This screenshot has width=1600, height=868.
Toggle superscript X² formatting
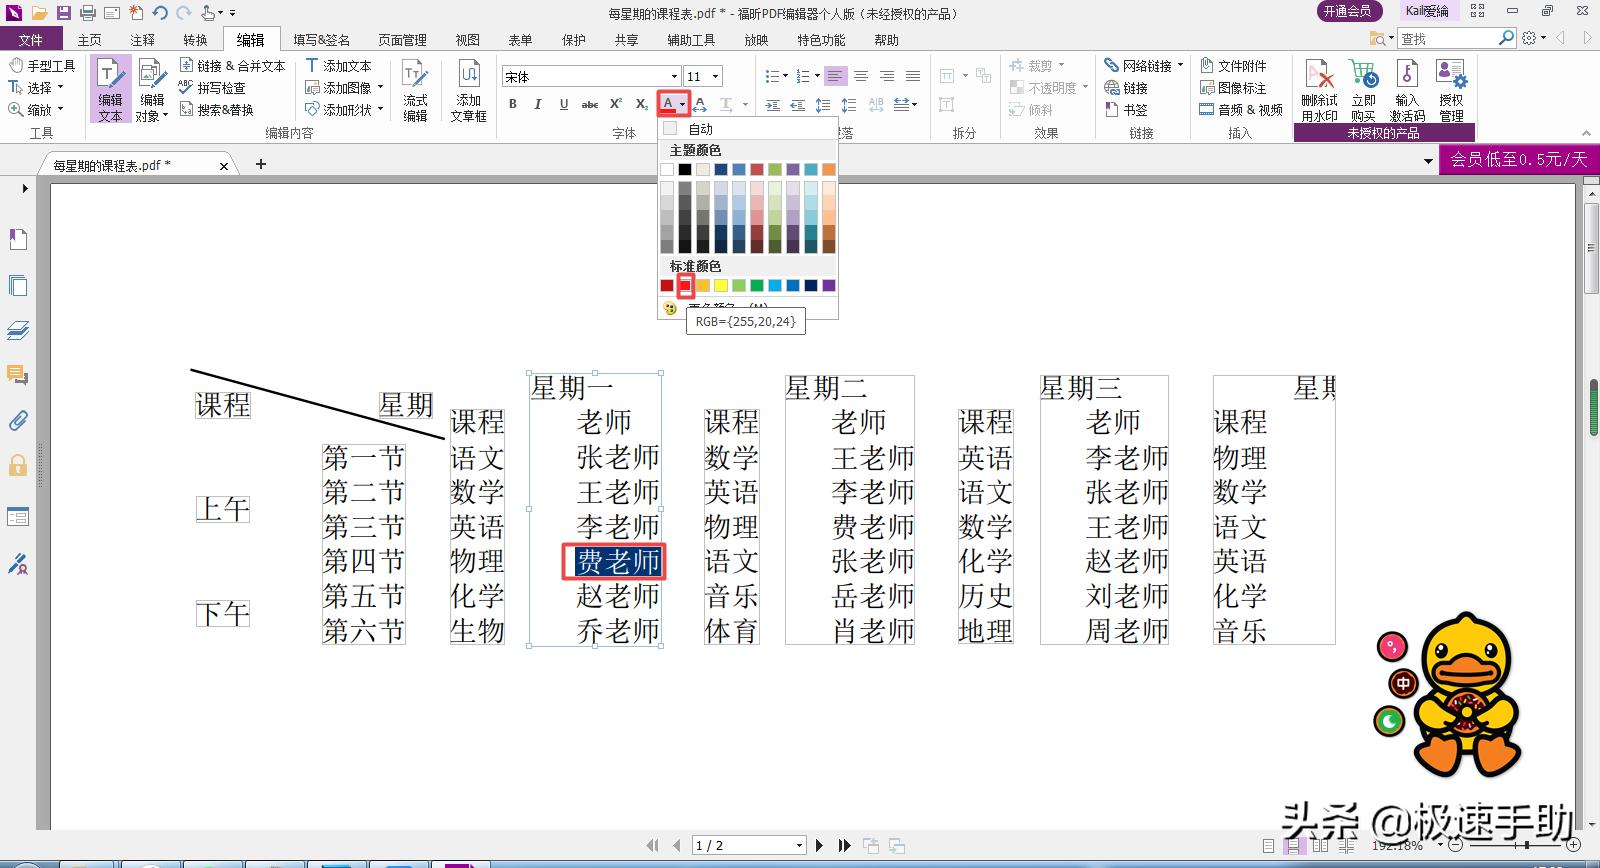pos(616,104)
